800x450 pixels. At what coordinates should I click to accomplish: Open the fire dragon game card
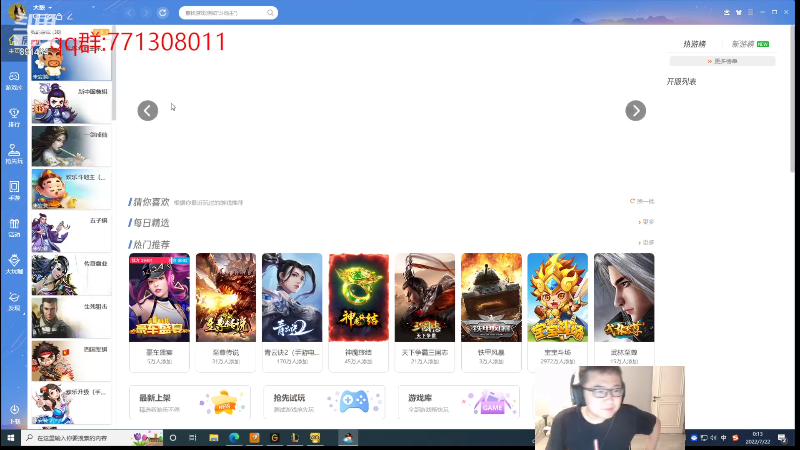pos(226,312)
